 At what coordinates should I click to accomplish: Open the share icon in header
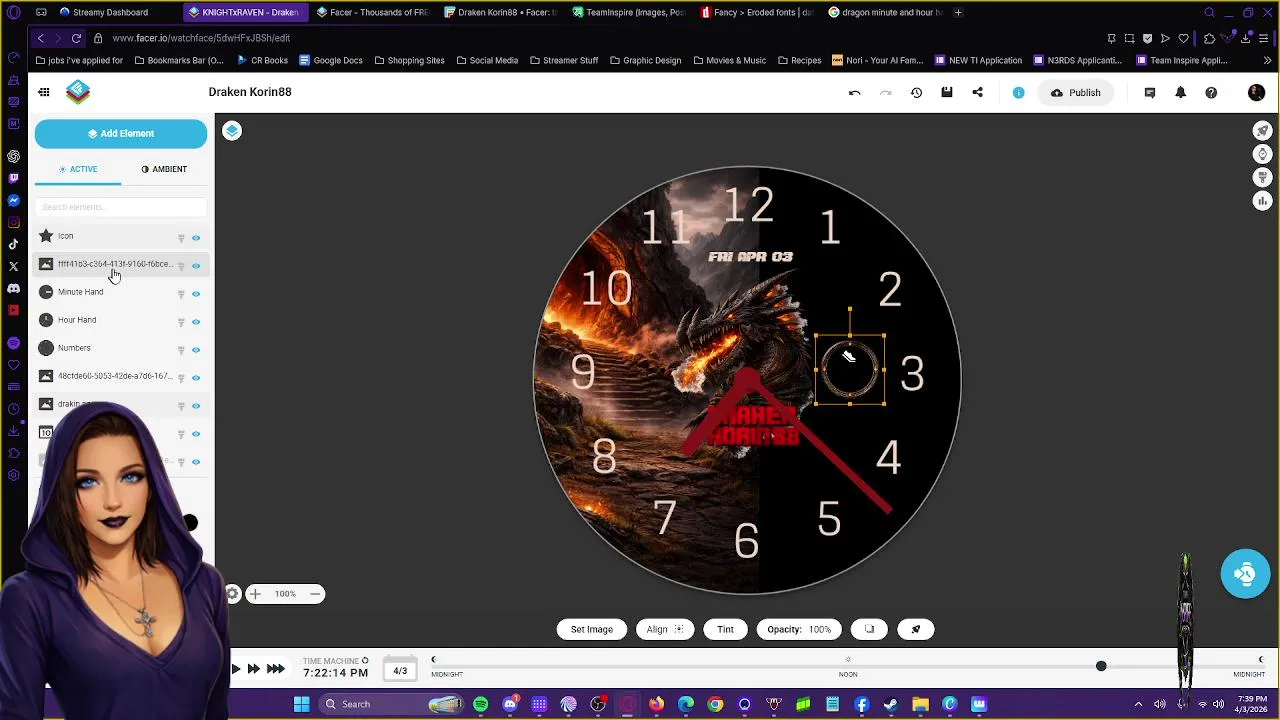[977, 92]
